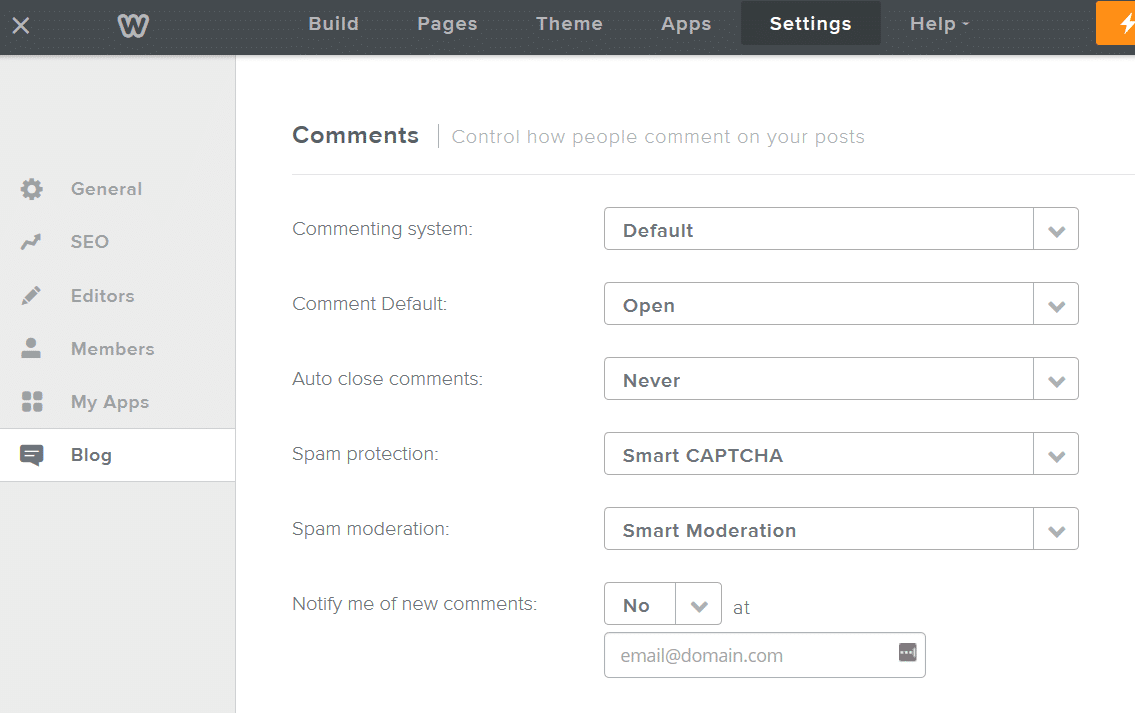Open the Pages section
Viewport: 1135px width, 713px height.
[446, 23]
